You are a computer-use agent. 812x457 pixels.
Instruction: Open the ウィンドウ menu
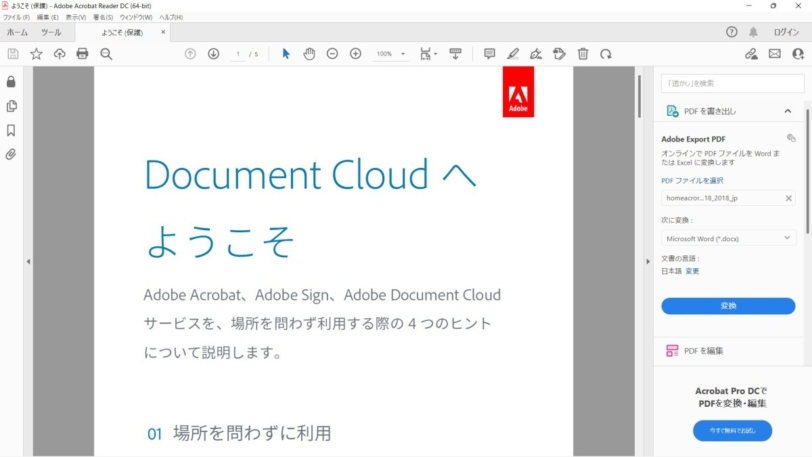(x=136, y=17)
